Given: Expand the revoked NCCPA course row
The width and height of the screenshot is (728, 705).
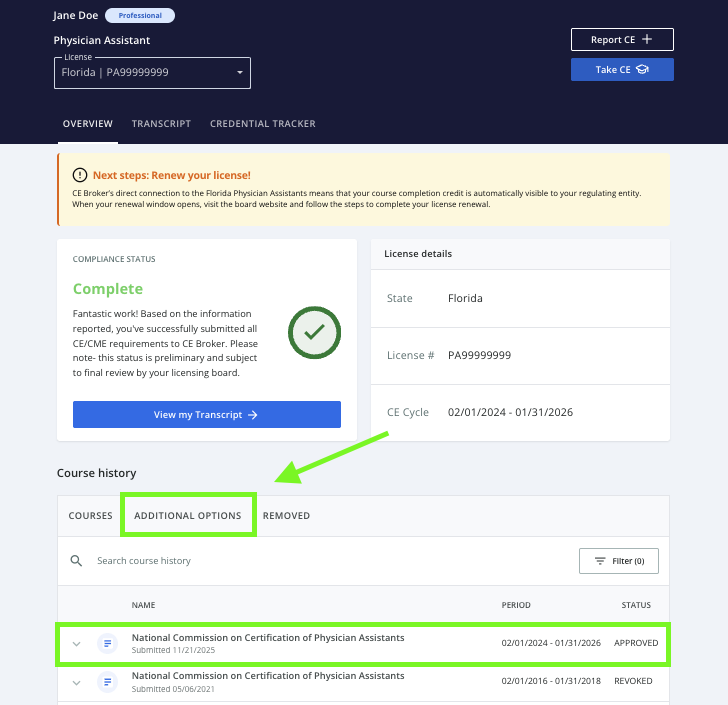Looking at the screenshot, I should [x=76, y=682].
